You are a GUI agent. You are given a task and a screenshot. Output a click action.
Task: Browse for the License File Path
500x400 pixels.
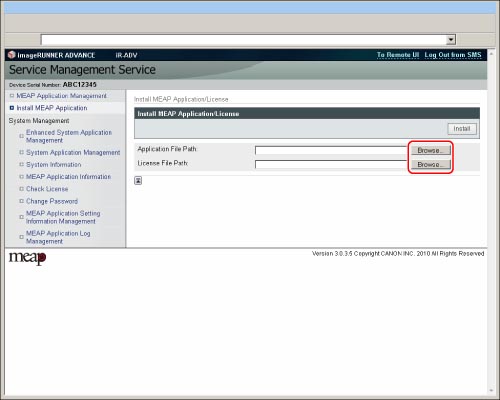[430, 165]
